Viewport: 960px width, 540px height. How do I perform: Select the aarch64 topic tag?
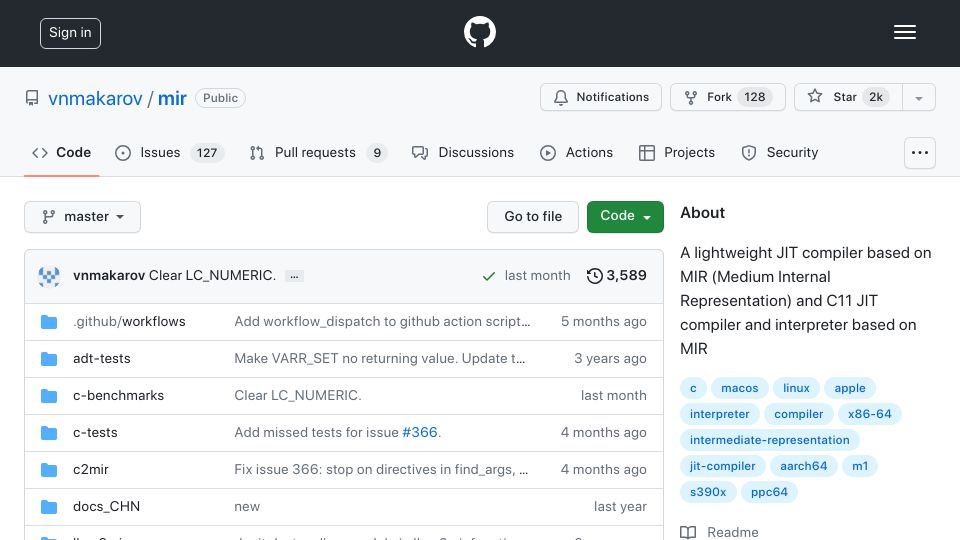click(803, 466)
